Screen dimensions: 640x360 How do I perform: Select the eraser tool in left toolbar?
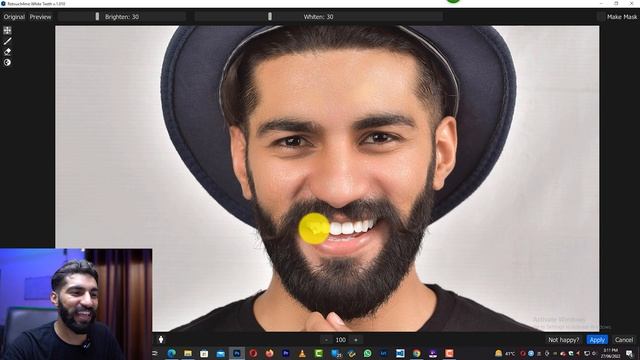click(x=7, y=52)
